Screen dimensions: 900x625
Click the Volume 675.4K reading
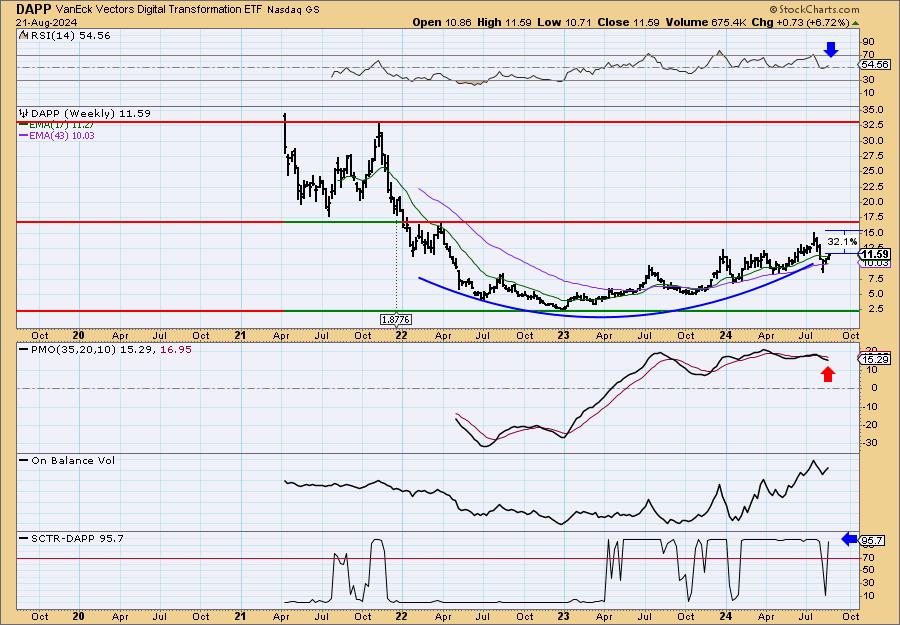(707, 22)
